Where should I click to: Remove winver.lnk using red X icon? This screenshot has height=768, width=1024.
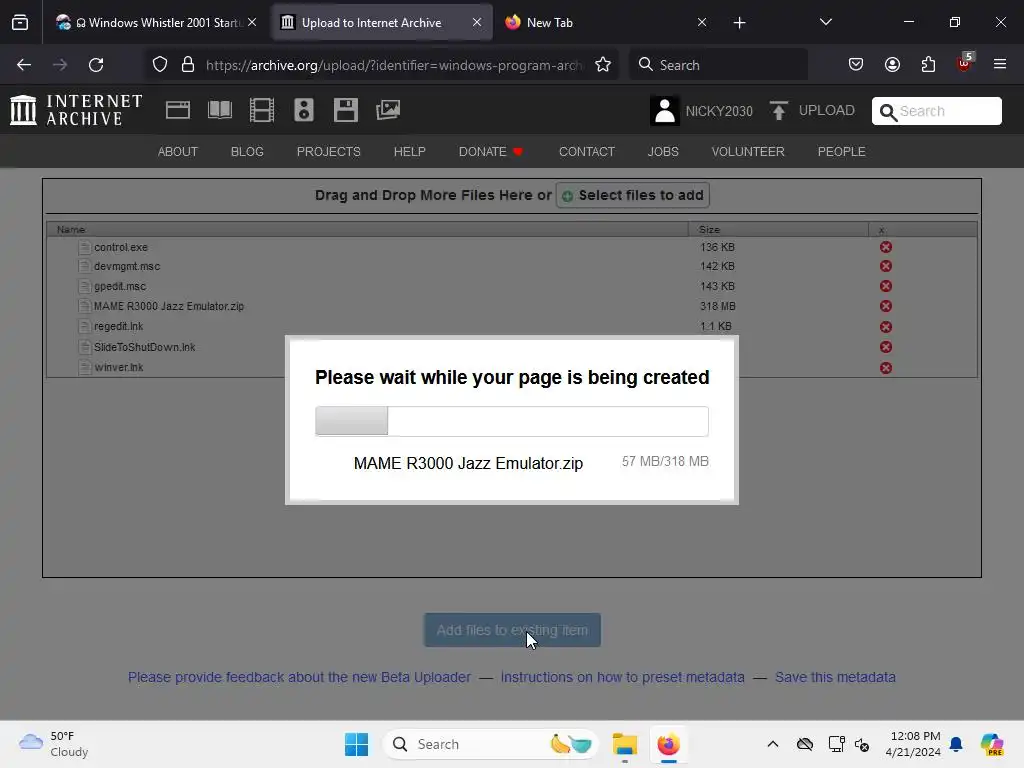coord(886,368)
